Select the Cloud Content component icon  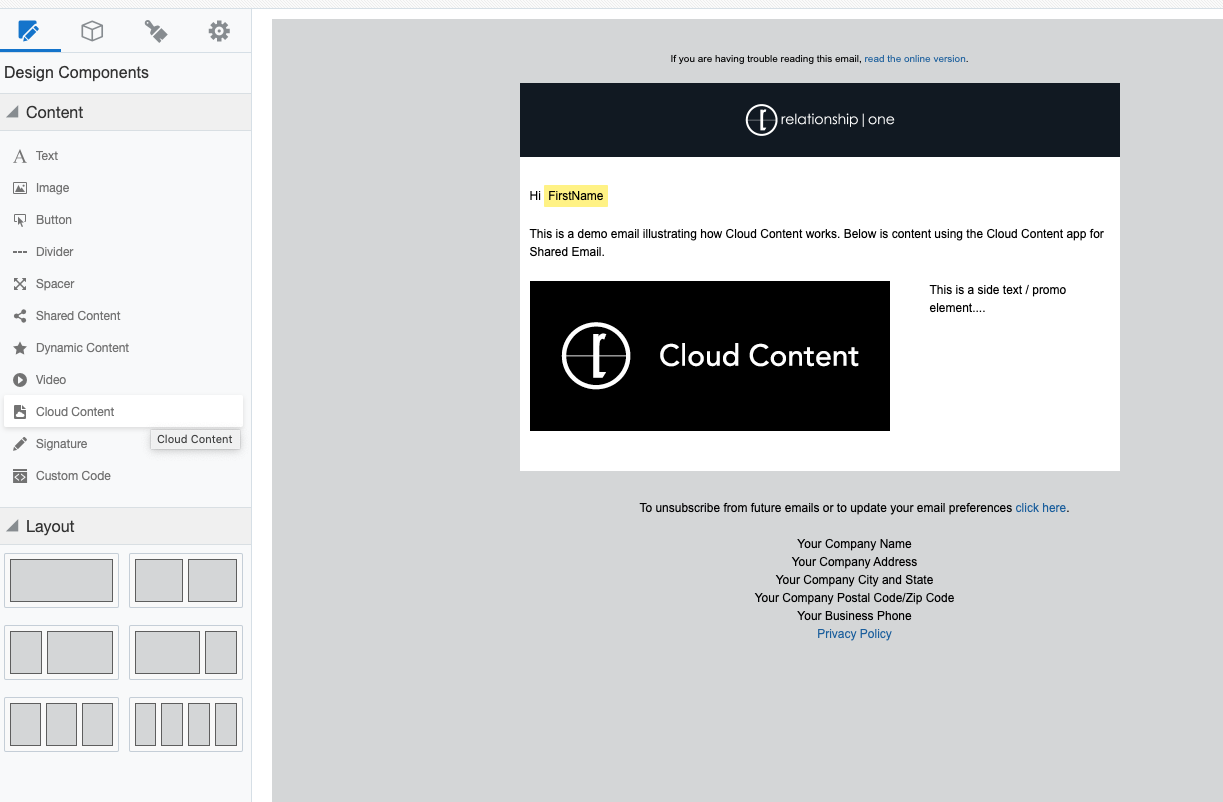[20, 412]
